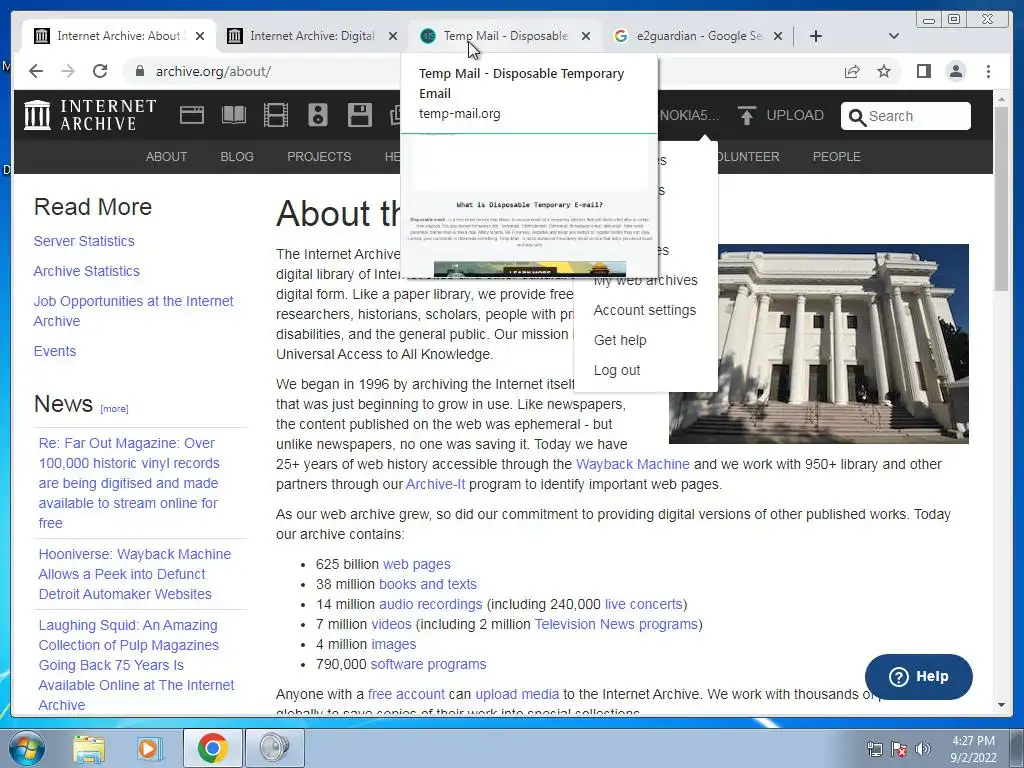Open Chrome profile avatar
The width and height of the screenshot is (1024, 768).
pos(956,71)
